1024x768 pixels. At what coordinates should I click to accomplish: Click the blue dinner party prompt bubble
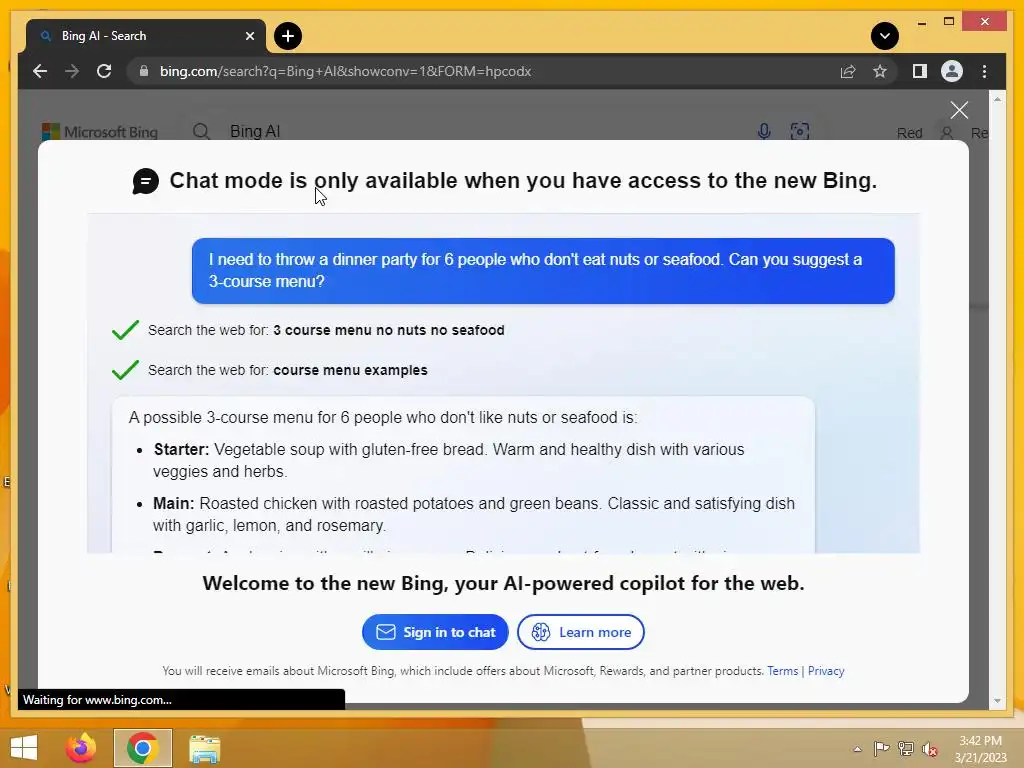click(543, 270)
